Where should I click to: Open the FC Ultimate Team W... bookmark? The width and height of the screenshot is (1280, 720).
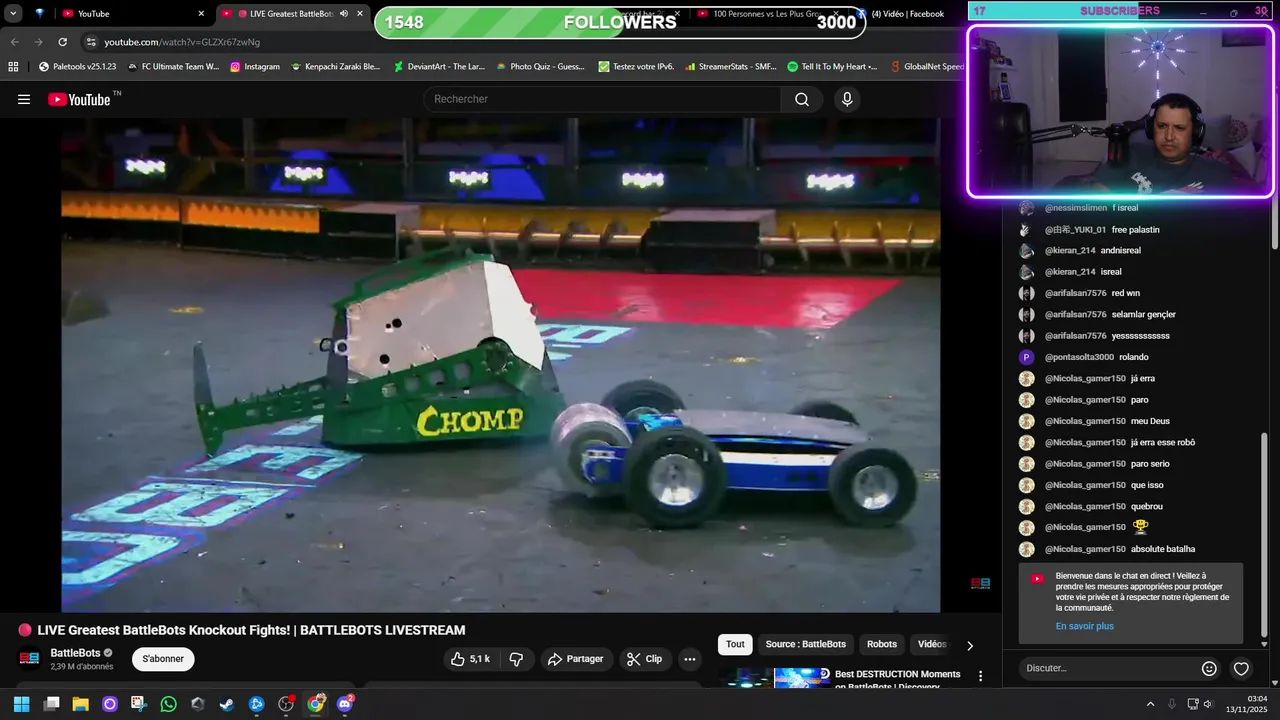pyautogui.click(x=174, y=67)
